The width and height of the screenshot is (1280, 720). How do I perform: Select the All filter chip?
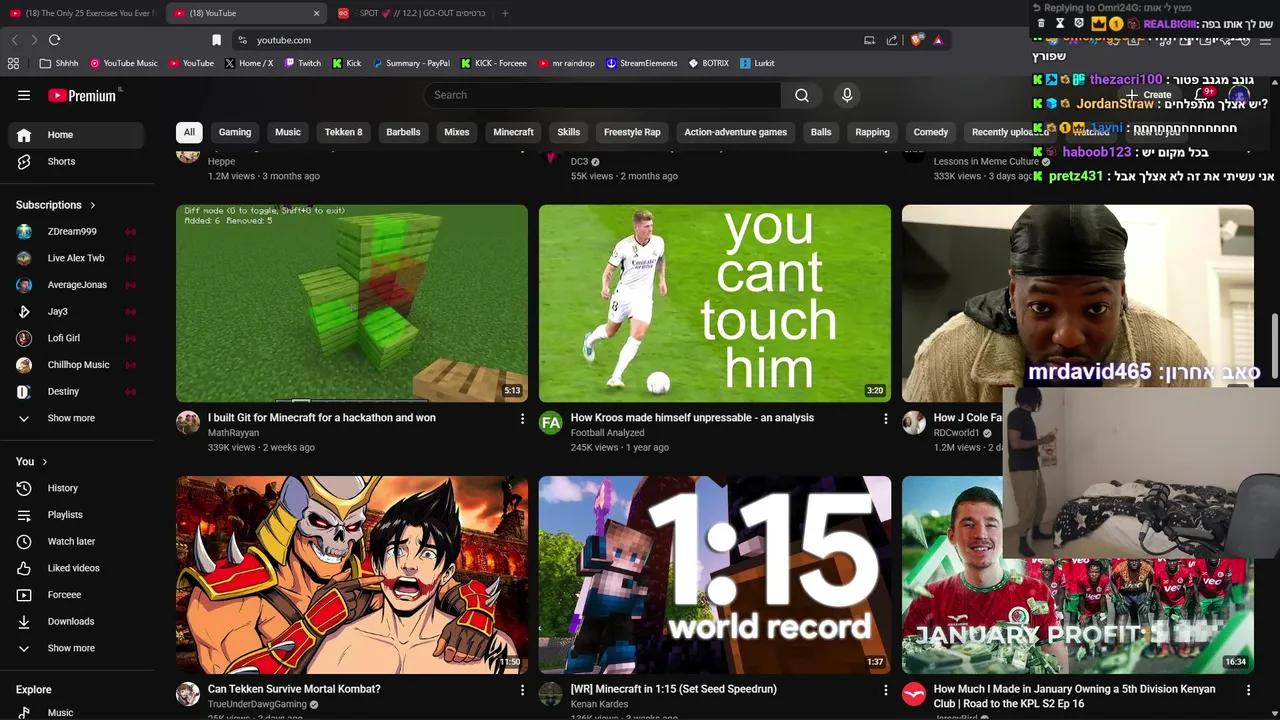tap(189, 132)
